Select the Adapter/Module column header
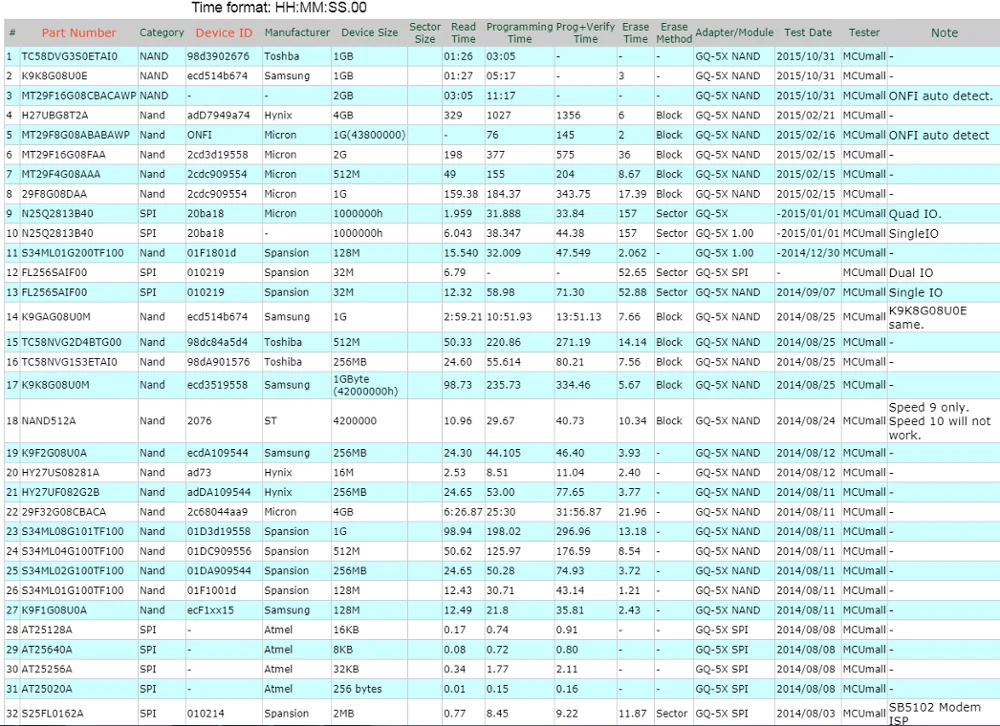This screenshot has height=726, width=1000. 734,33
